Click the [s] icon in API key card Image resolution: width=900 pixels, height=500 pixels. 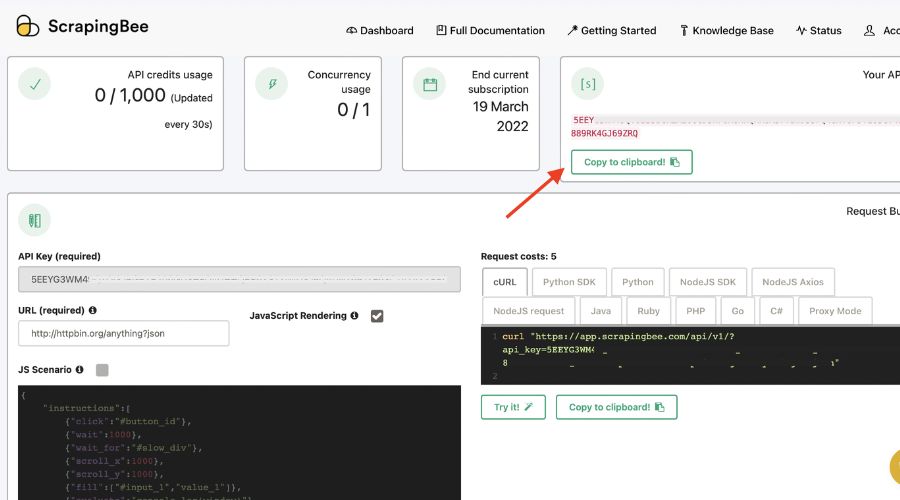click(x=588, y=84)
